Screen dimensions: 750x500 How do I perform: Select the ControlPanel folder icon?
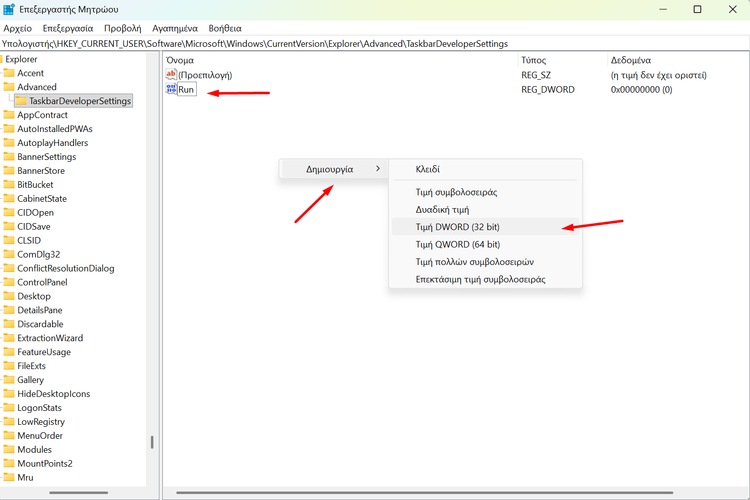click(9, 283)
